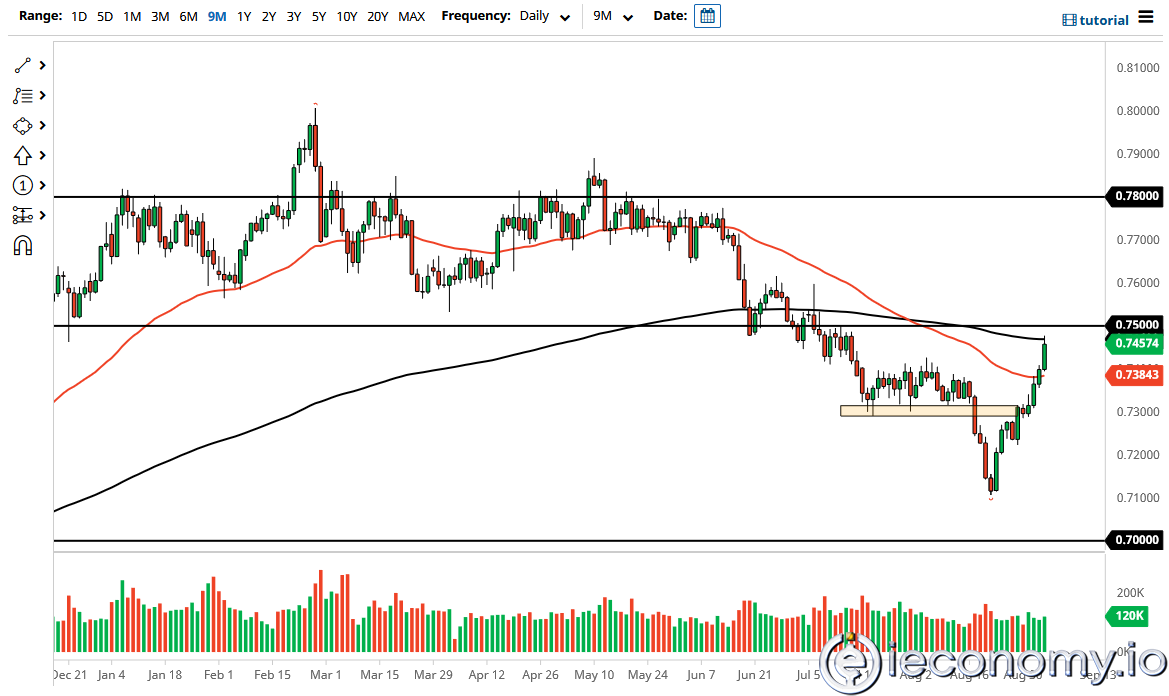Open the drawing tools list icon
This screenshot has height=696, width=1169.
[x=22, y=95]
